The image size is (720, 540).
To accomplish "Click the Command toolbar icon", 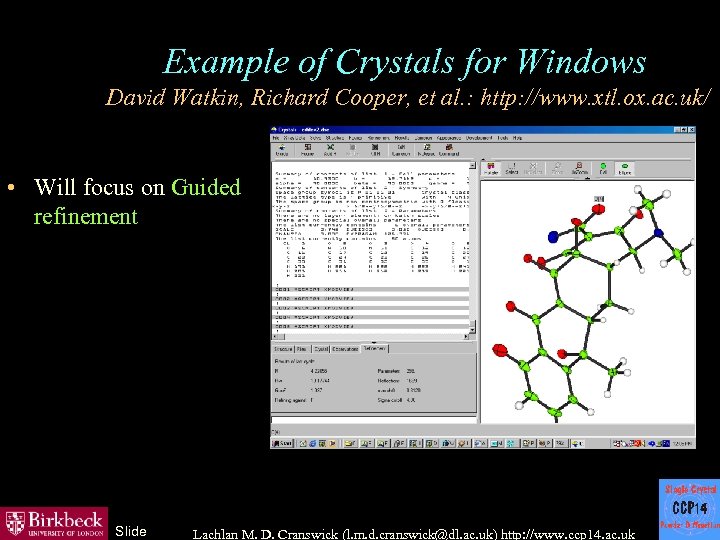I will pos(449,150).
